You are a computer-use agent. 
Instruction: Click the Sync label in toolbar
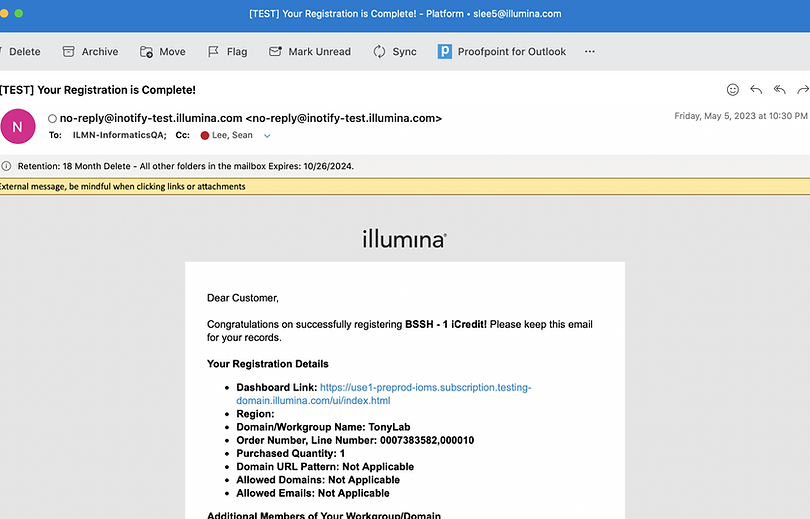pyautogui.click(x=404, y=52)
